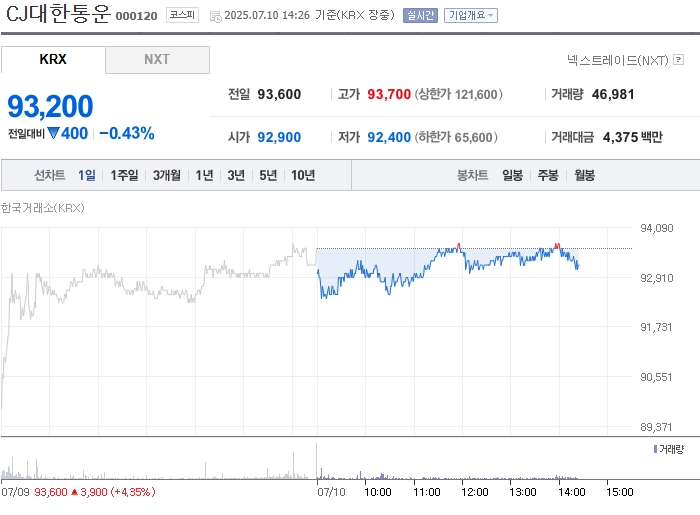Open the 넥스트레이드(NXT) help question icon
Viewport: 700px width, 515px height.
click(679, 59)
